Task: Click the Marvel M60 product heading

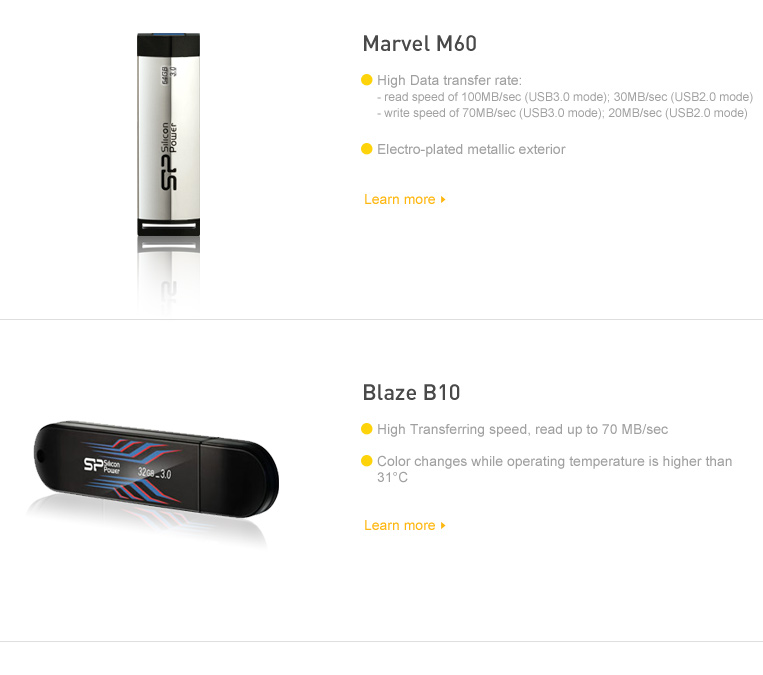Action: (x=419, y=44)
